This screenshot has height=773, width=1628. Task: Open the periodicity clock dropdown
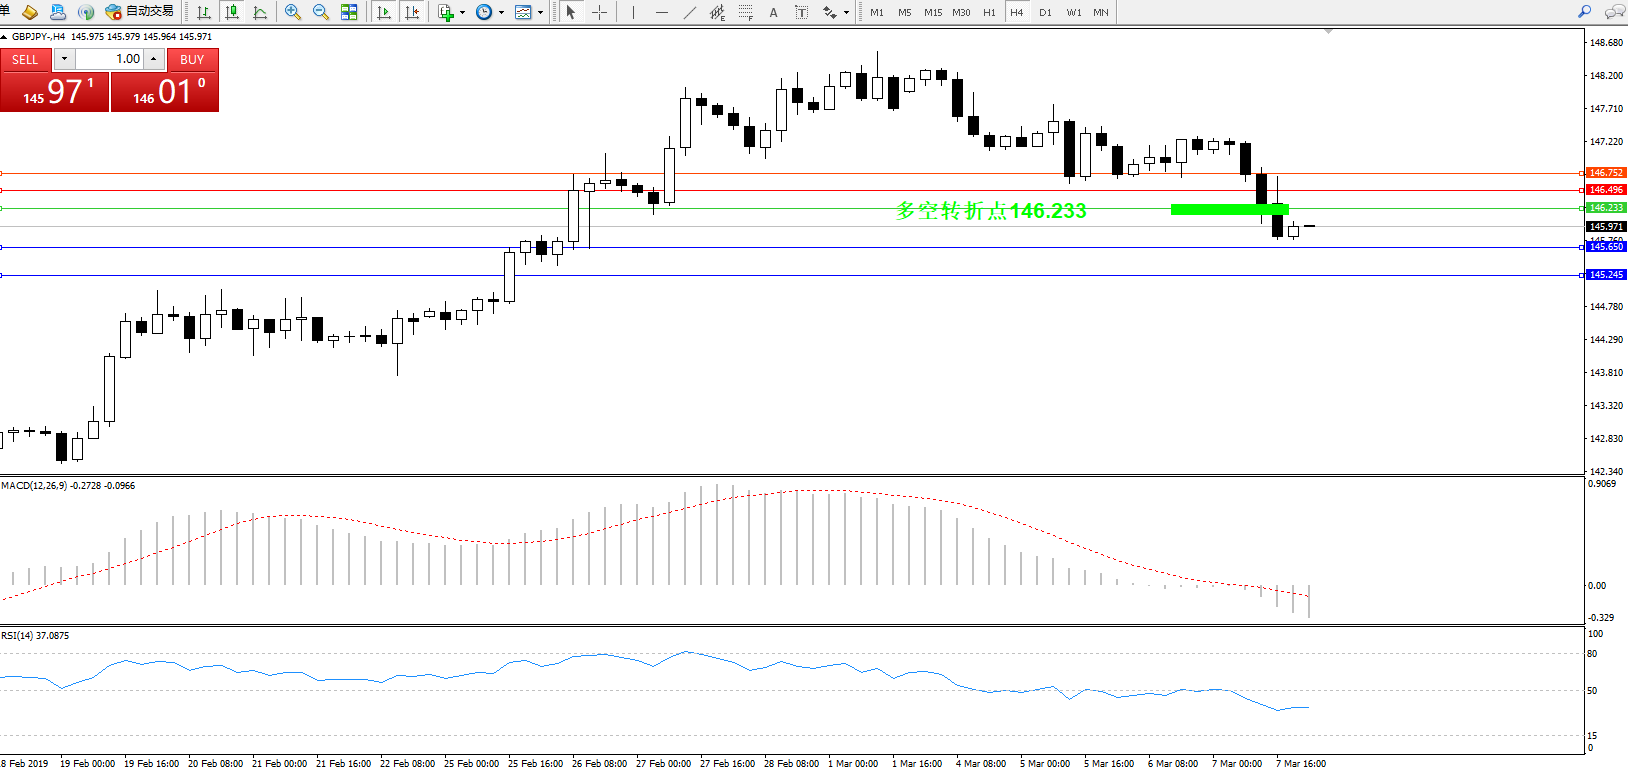pyautogui.click(x=501, y=13)
